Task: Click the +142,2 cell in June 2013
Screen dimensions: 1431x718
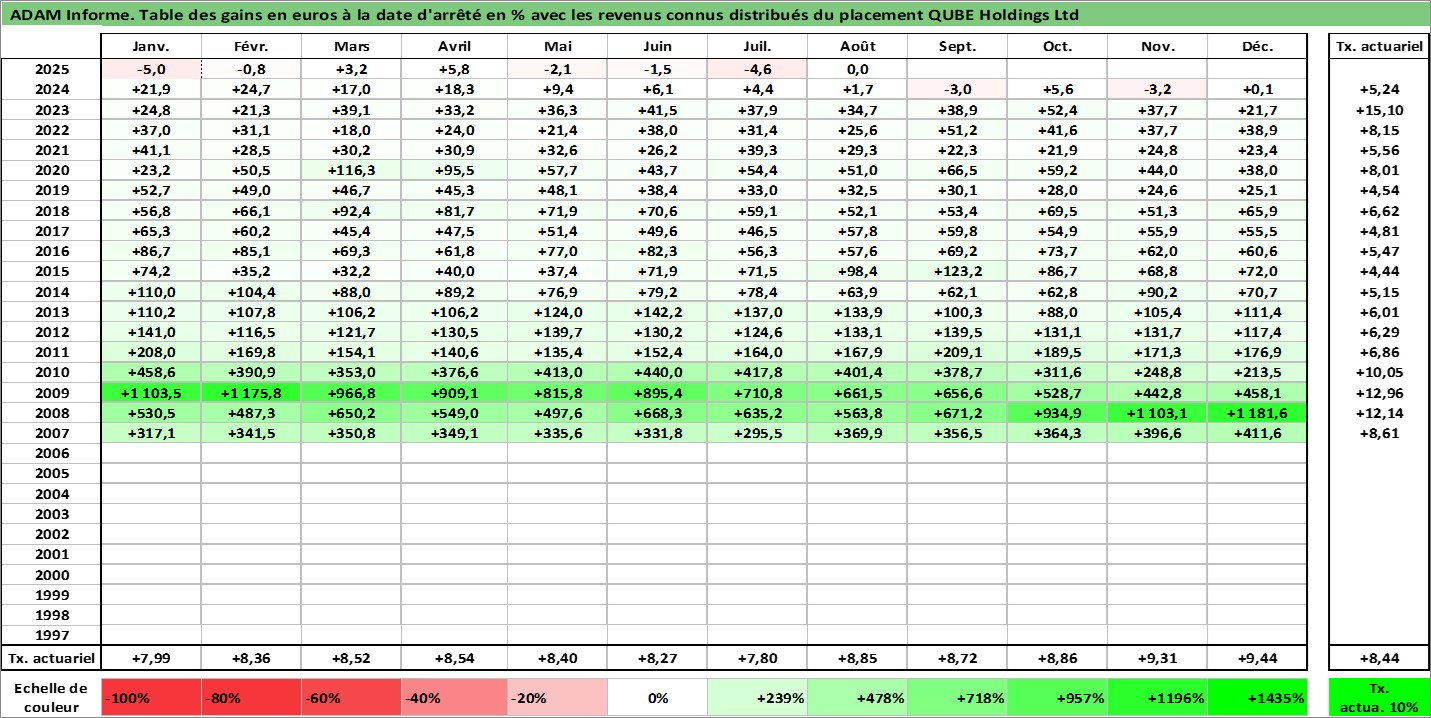Action: pos(657,311)
